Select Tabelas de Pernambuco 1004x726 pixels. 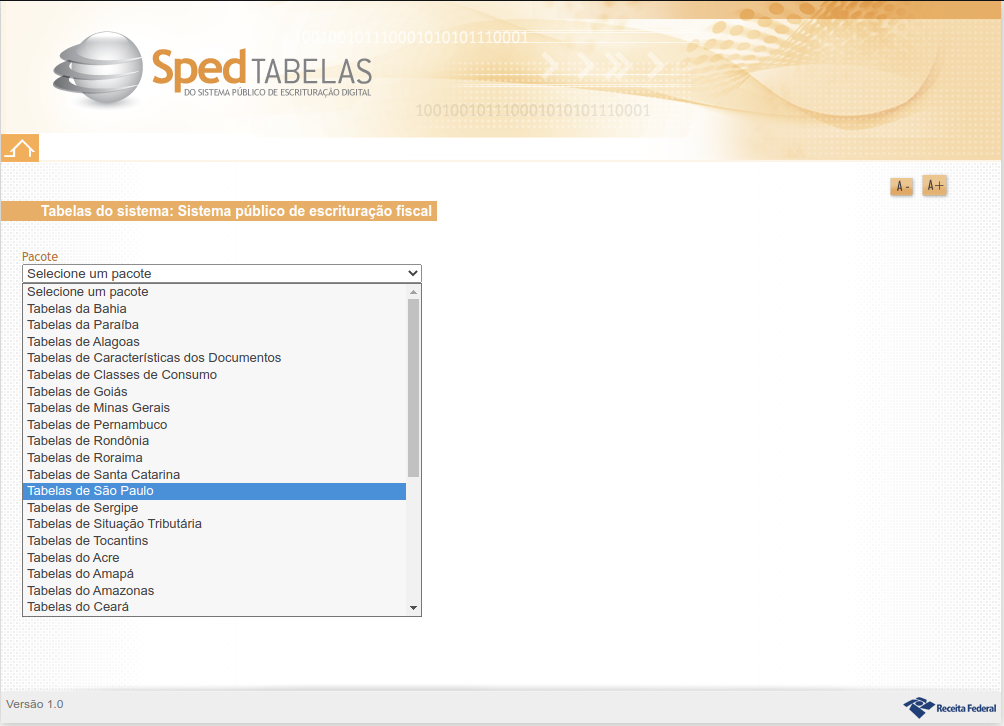215,424
